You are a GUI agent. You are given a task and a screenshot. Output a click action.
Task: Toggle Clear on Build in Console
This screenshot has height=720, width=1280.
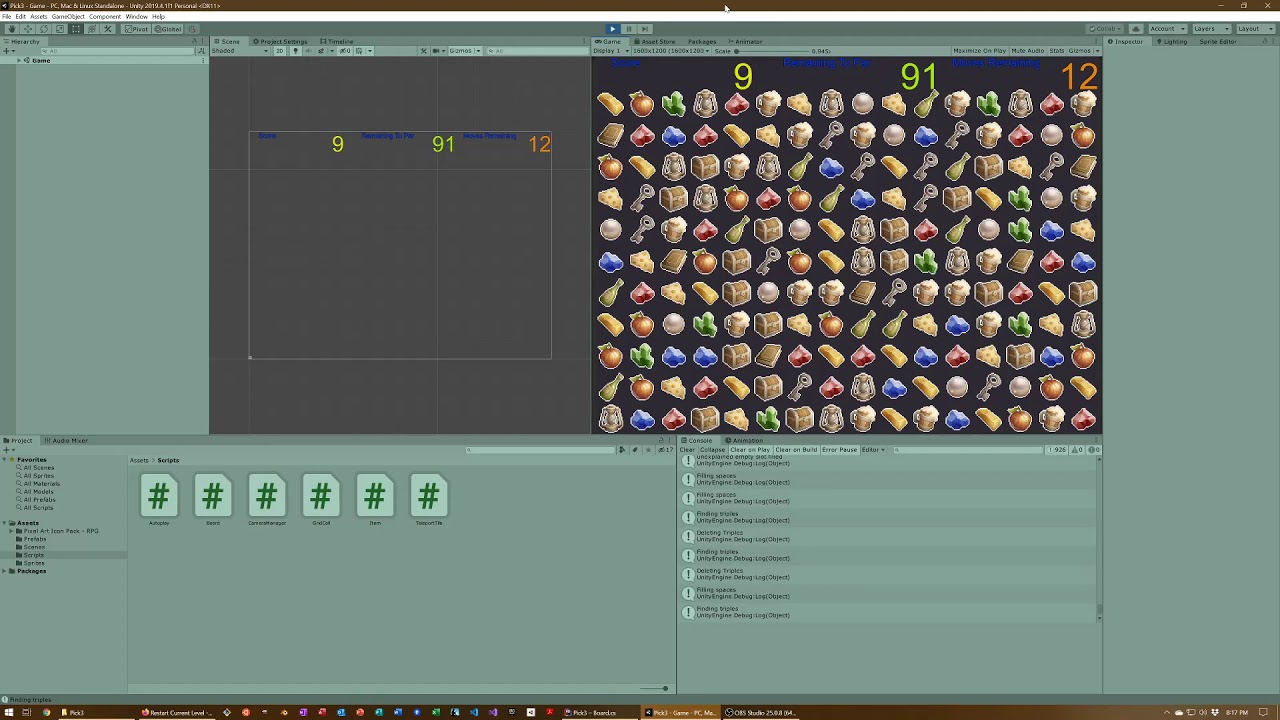coord(796,450)
